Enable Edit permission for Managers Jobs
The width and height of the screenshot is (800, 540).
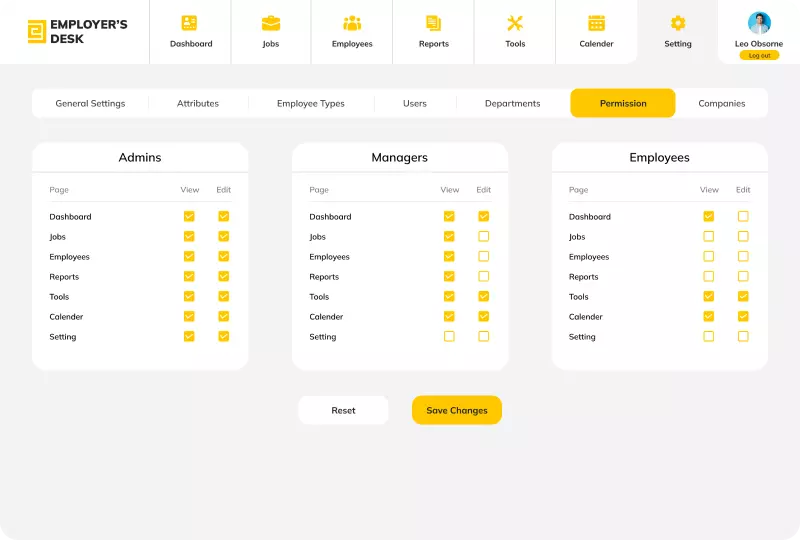click(x=484, y=237)
